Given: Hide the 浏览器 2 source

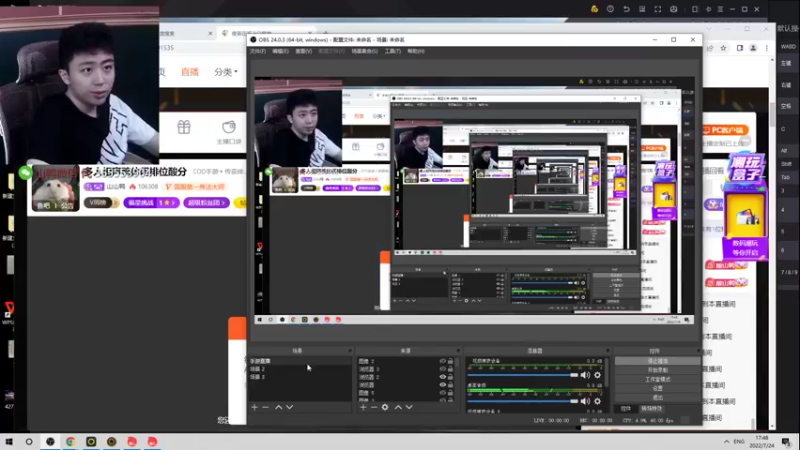Looking at the screenshot, I should point(442,377).
